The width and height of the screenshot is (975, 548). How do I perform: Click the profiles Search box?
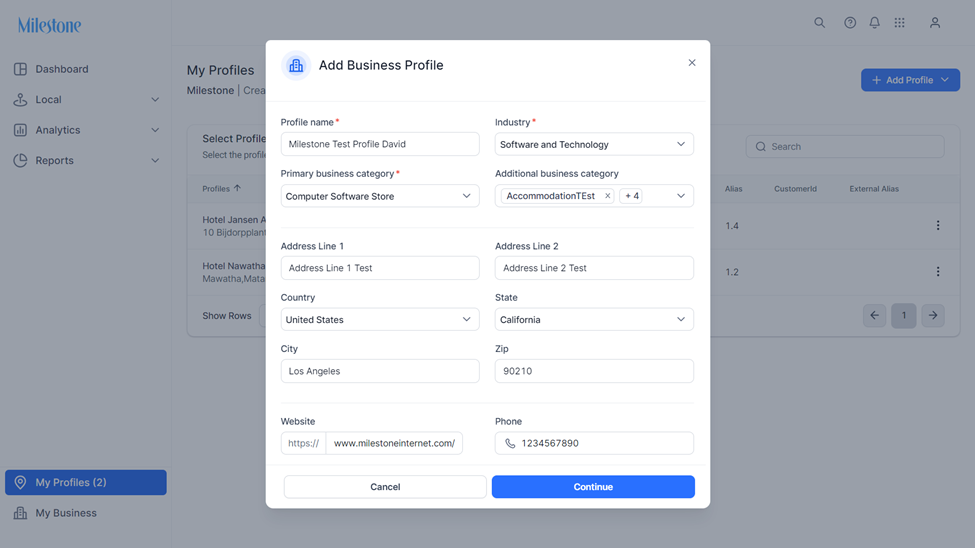(845, 147)
